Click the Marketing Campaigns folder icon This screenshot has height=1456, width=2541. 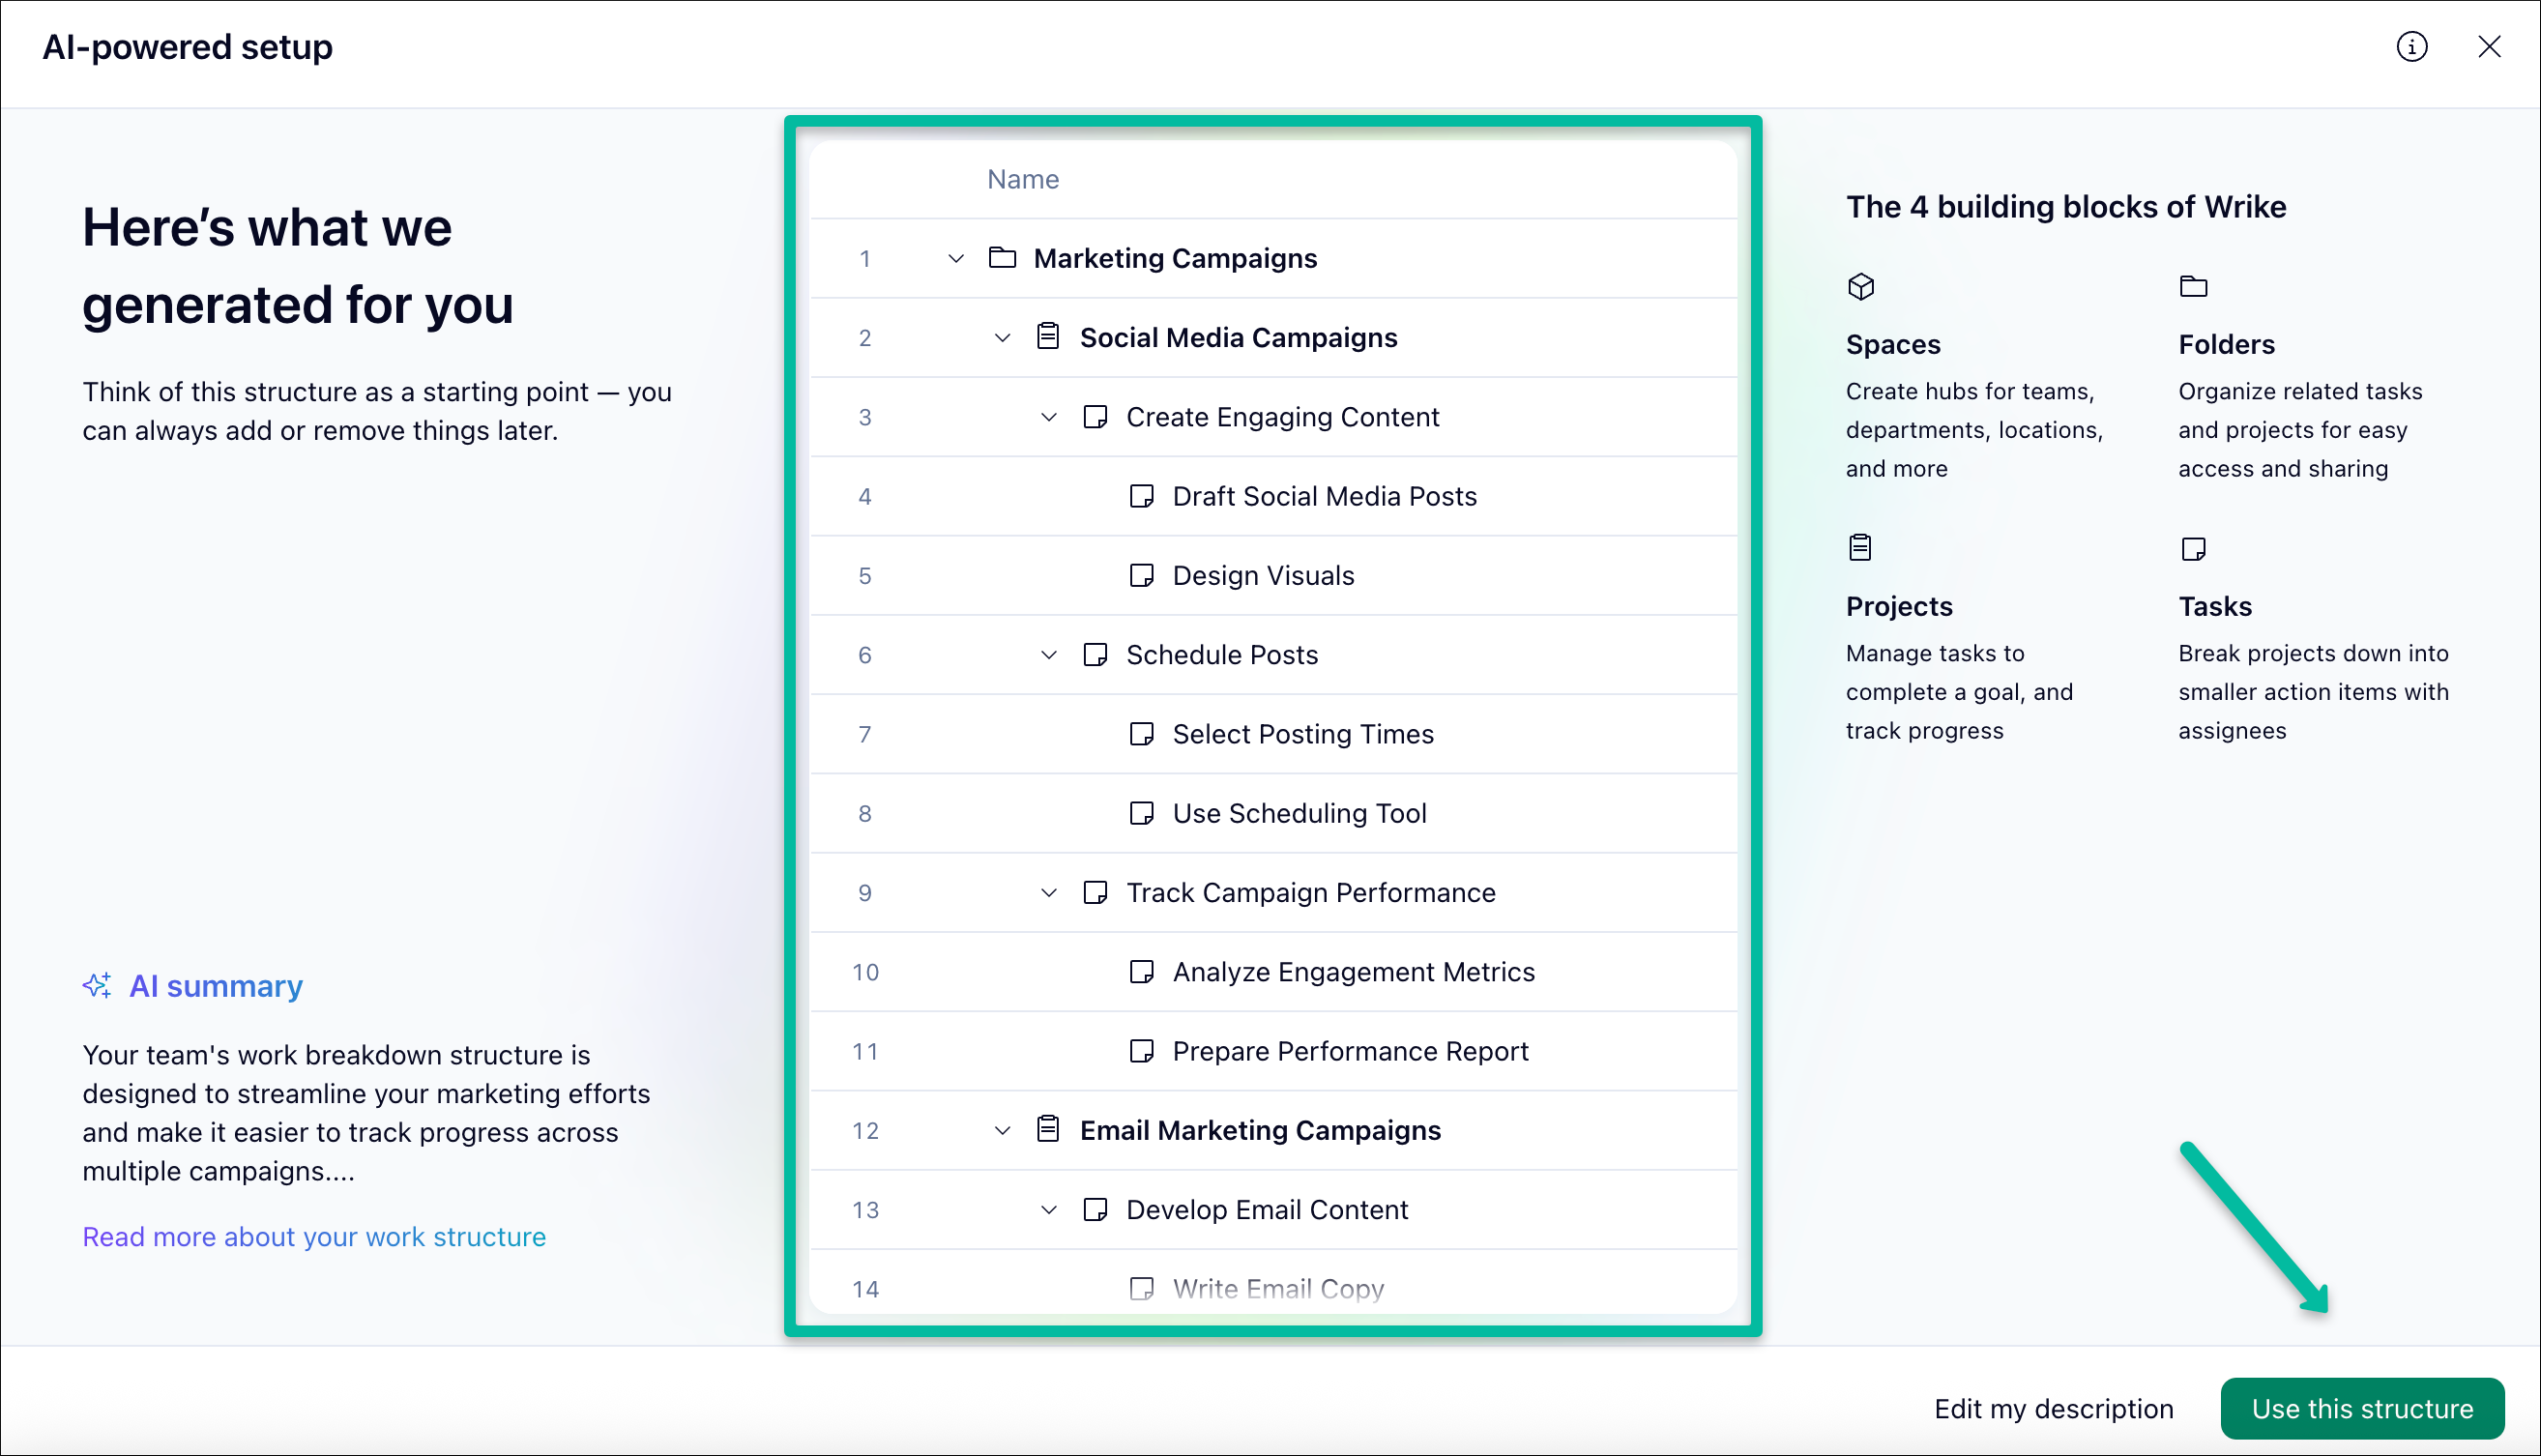(1002, 258)
